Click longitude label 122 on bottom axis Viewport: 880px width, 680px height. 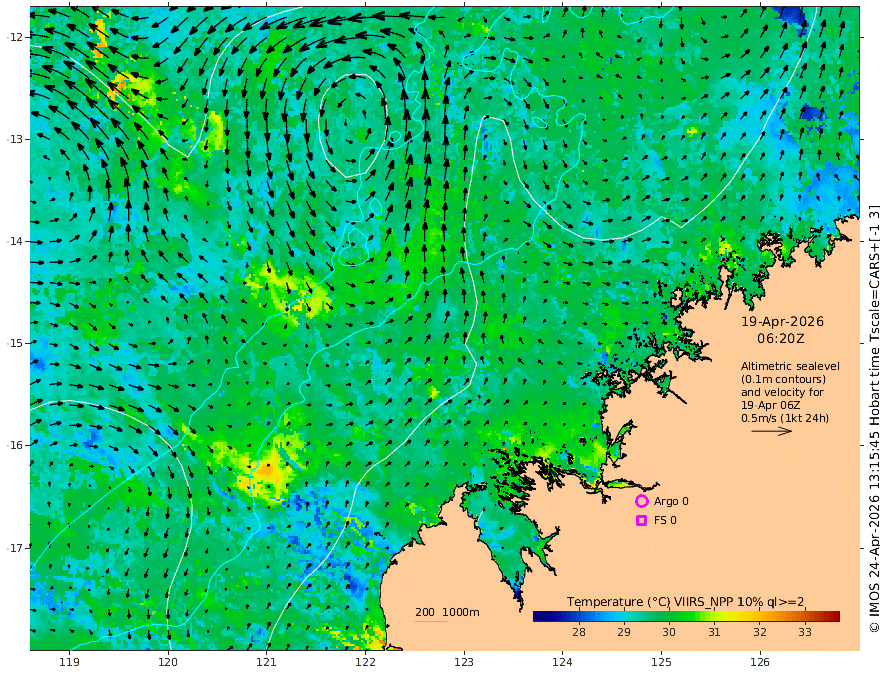pyautogui.click(x=365, y=663)
